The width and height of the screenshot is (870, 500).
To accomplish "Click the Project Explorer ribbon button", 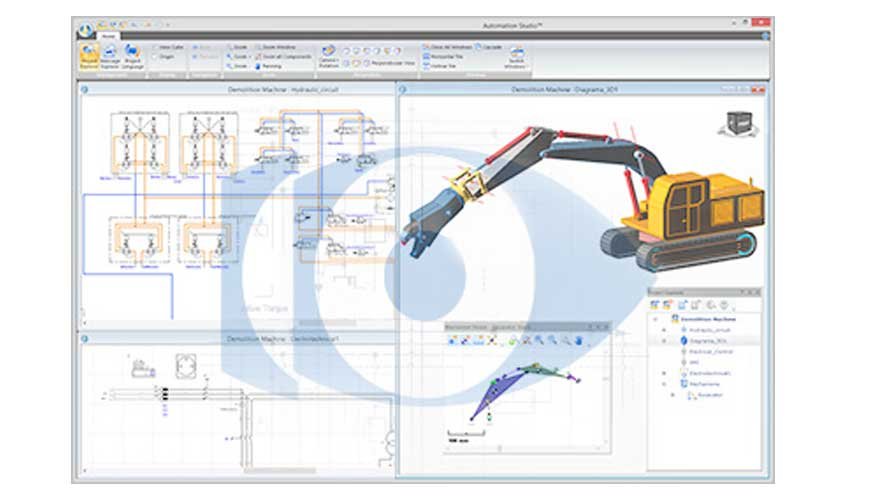I will (x=89, y=57).
